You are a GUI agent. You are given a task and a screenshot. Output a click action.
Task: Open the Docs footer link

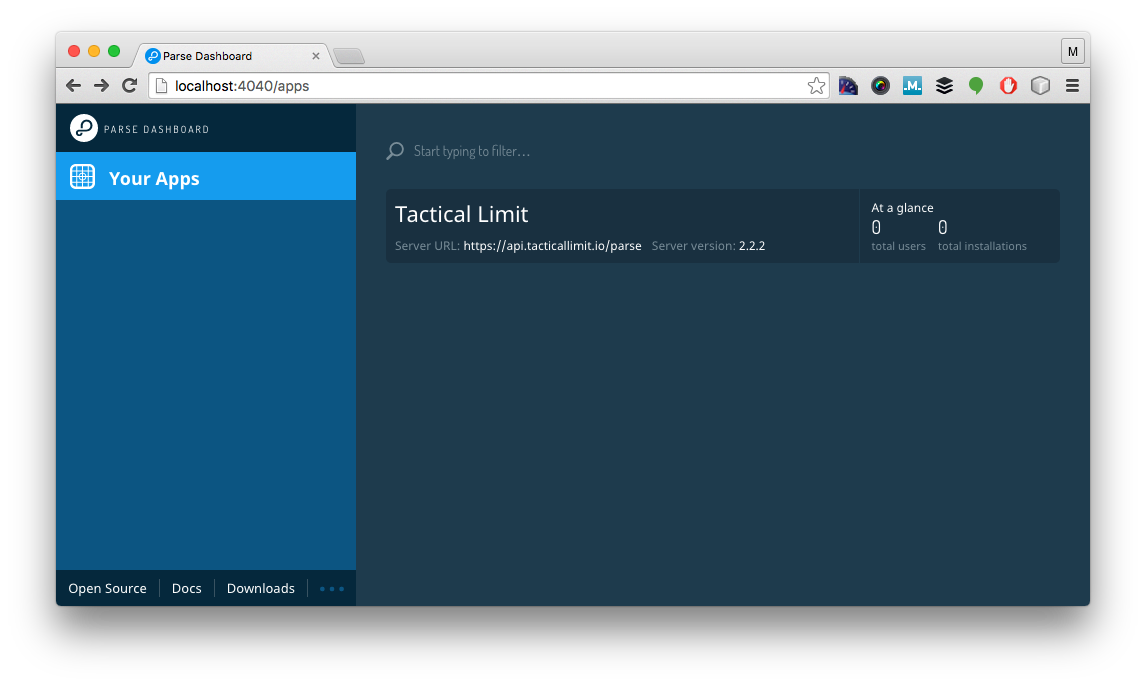pos(186,588)
